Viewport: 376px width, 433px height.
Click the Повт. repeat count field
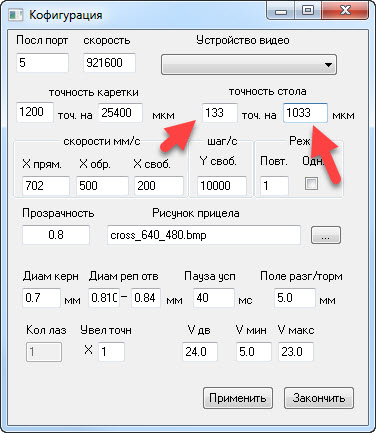click(x=274, y=186)
